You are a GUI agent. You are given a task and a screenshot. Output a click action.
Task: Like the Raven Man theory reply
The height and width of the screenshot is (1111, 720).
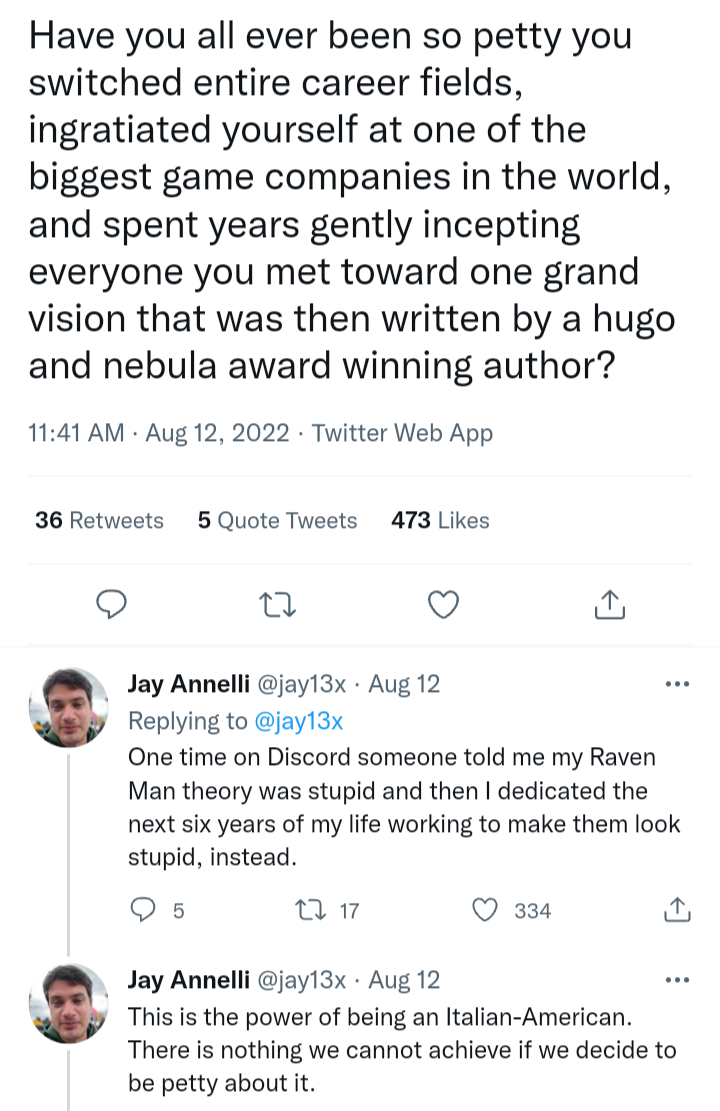tap(485, 910)
